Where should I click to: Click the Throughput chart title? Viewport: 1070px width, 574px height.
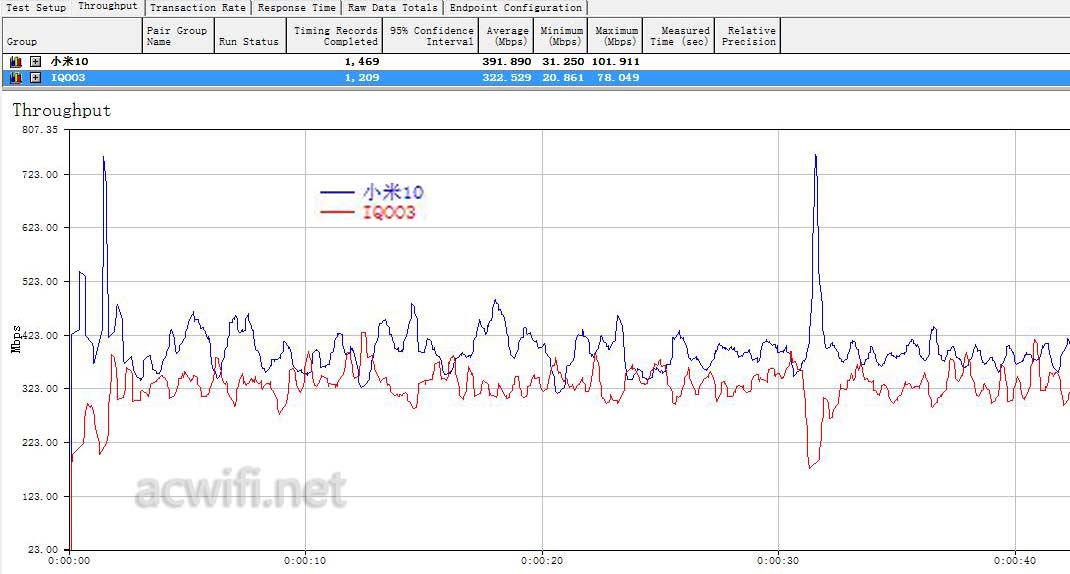[61, 111]
